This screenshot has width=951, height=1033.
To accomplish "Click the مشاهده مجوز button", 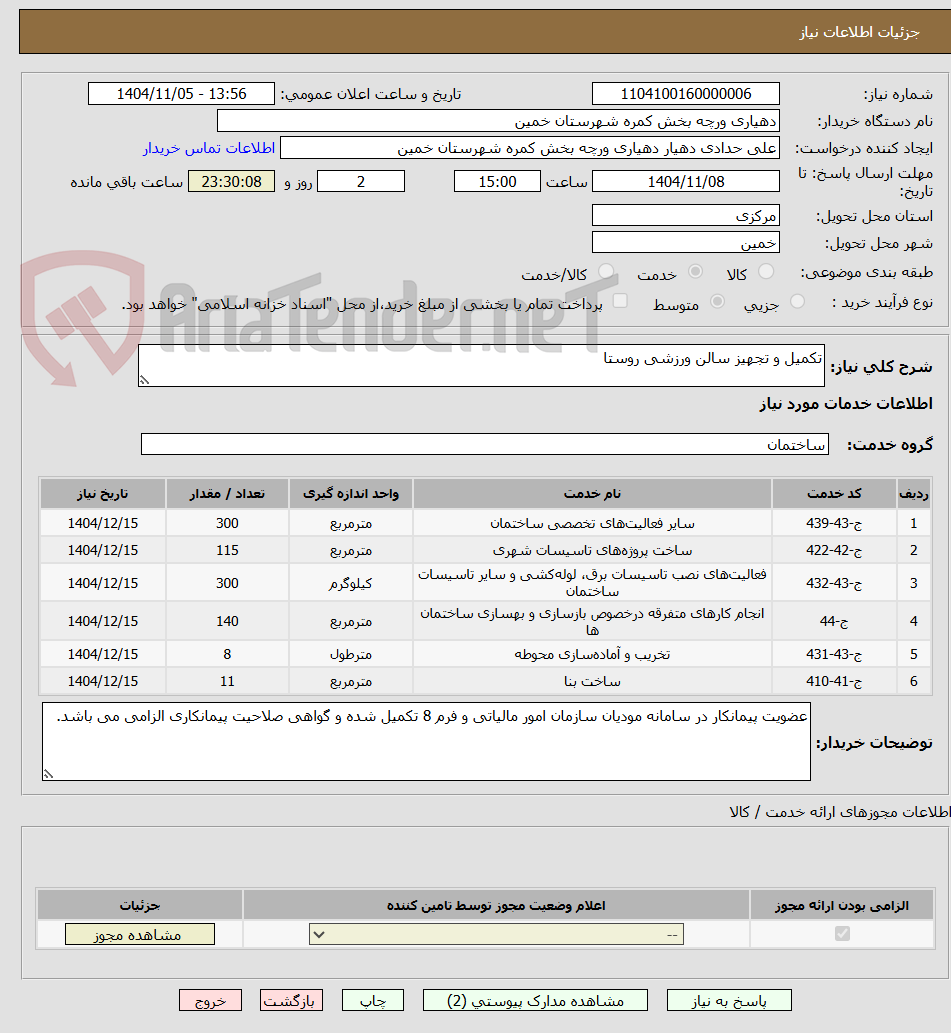I will point(140,934).
